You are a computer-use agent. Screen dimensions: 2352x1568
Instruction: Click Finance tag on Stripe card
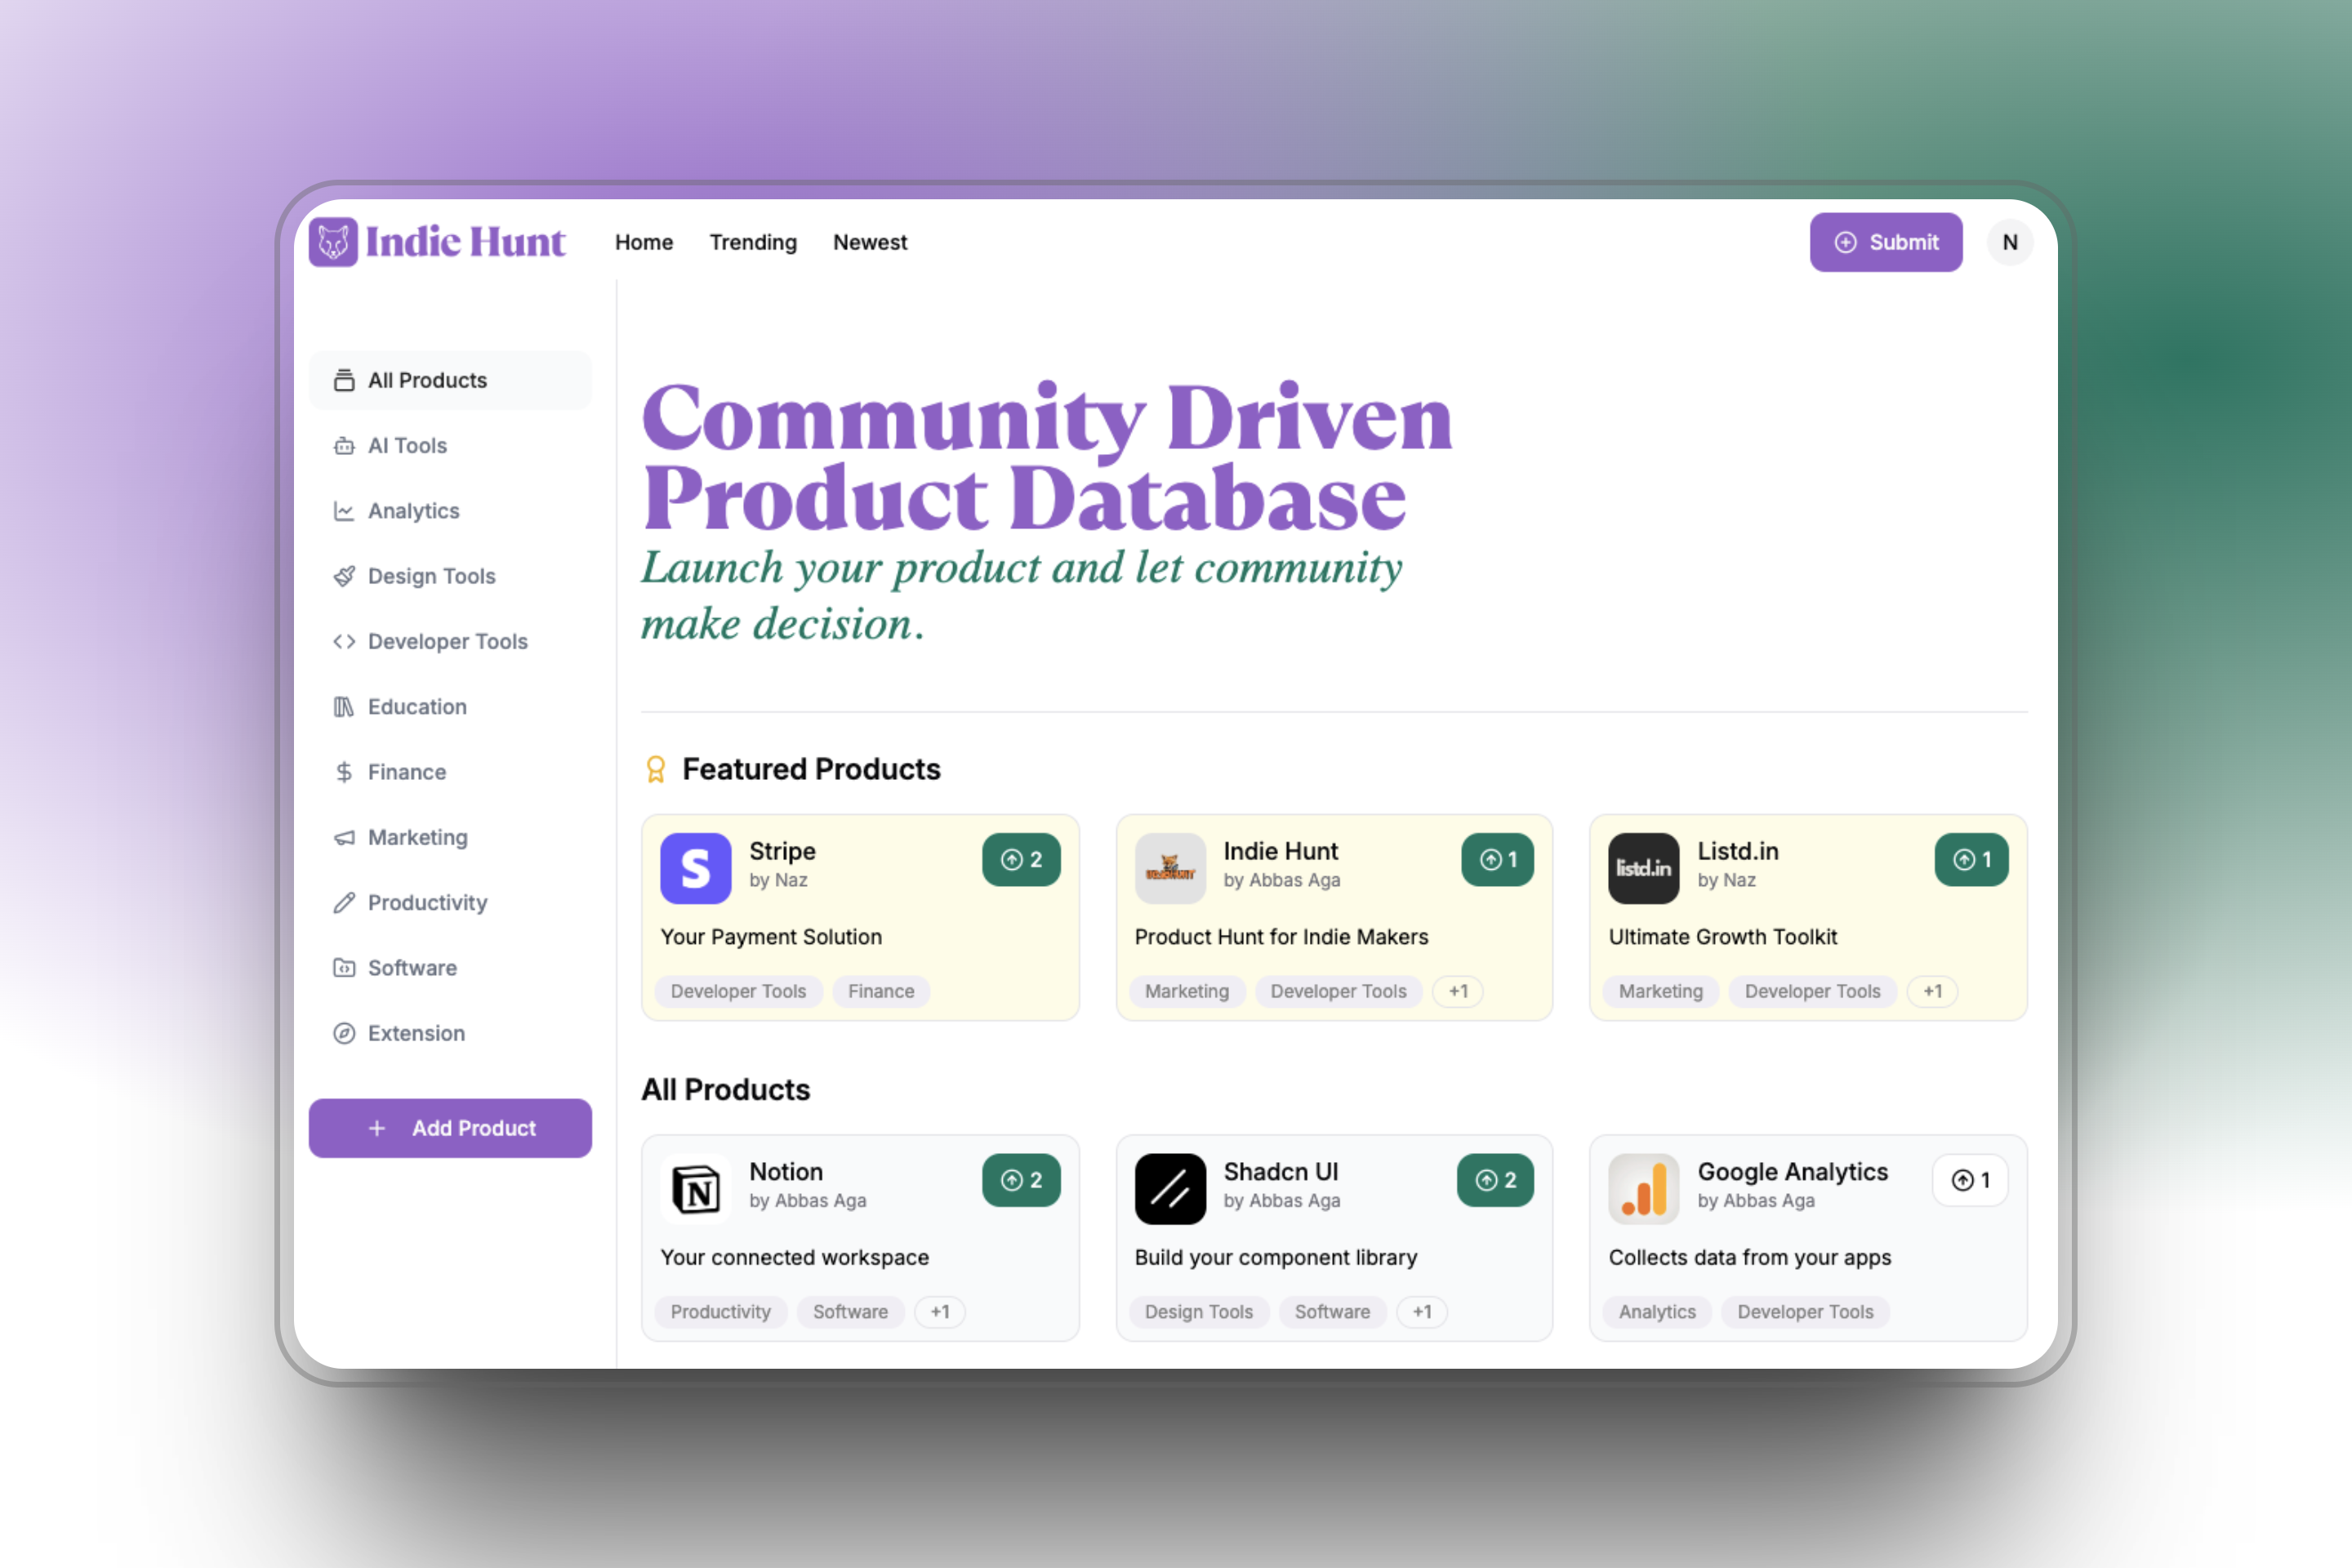pyautogui.click(x=881, y=991)
